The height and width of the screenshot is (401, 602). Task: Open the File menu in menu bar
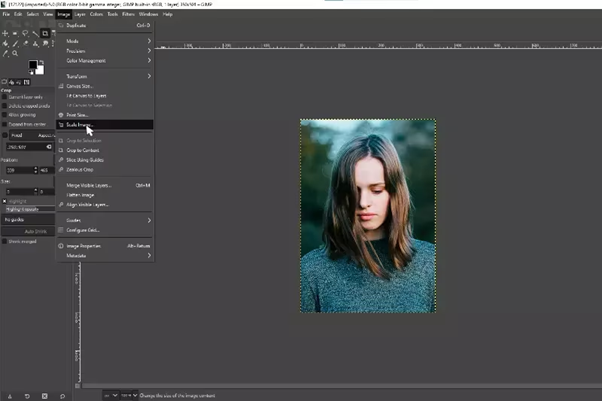coord(6,14)
